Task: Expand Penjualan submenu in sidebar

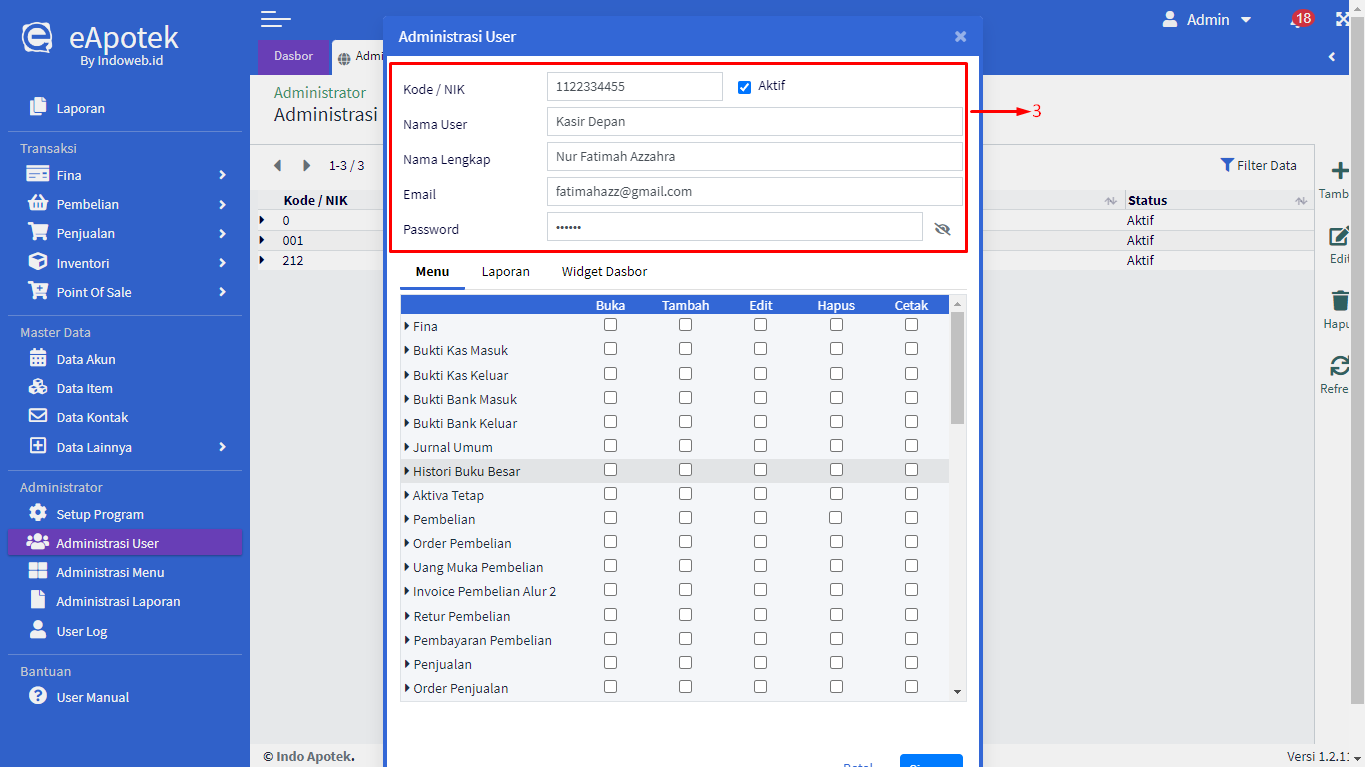Action: tap(222, 233)
